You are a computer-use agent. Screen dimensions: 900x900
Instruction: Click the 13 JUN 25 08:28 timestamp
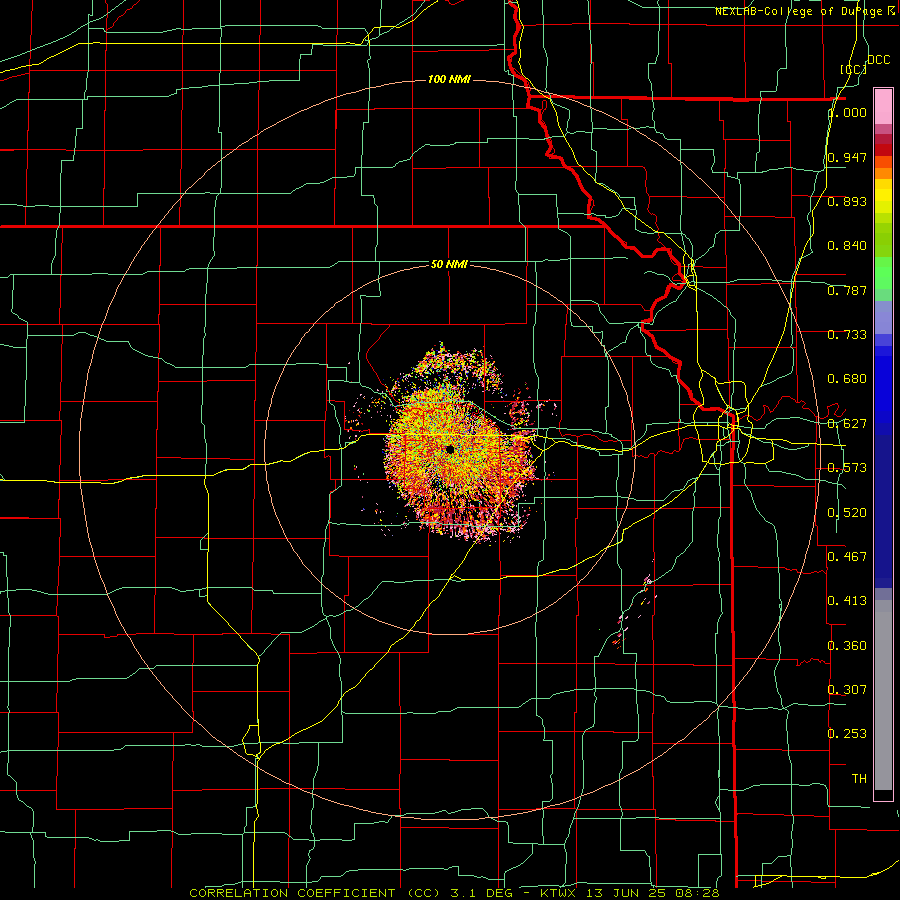(652, 893)
